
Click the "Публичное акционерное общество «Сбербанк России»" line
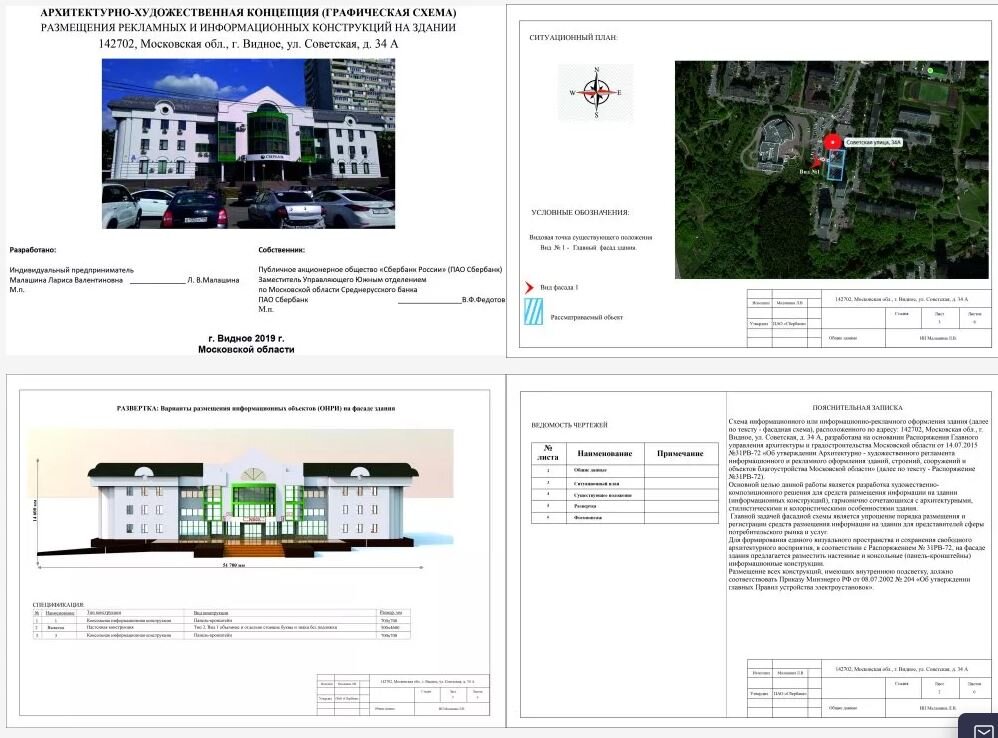(x=380, y=270)
